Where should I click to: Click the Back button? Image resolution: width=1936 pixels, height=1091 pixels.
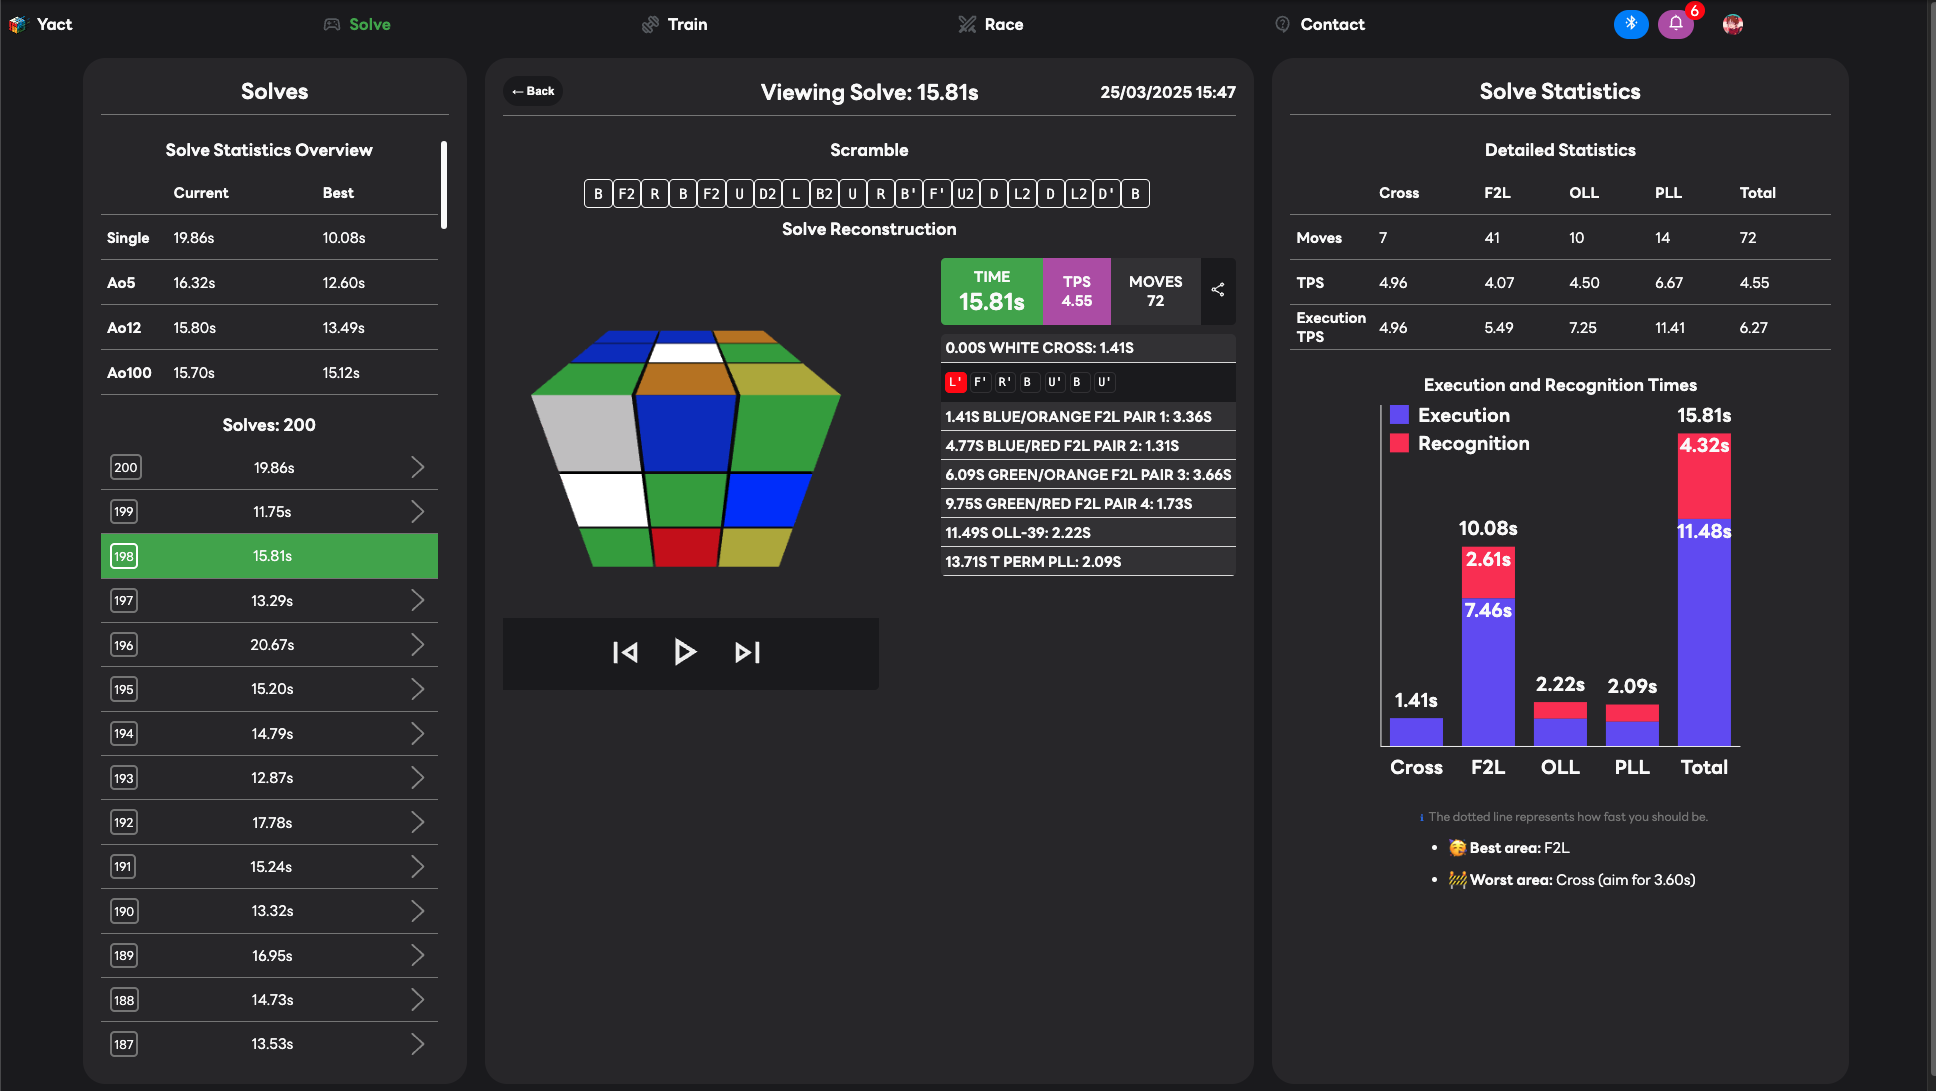533,91
